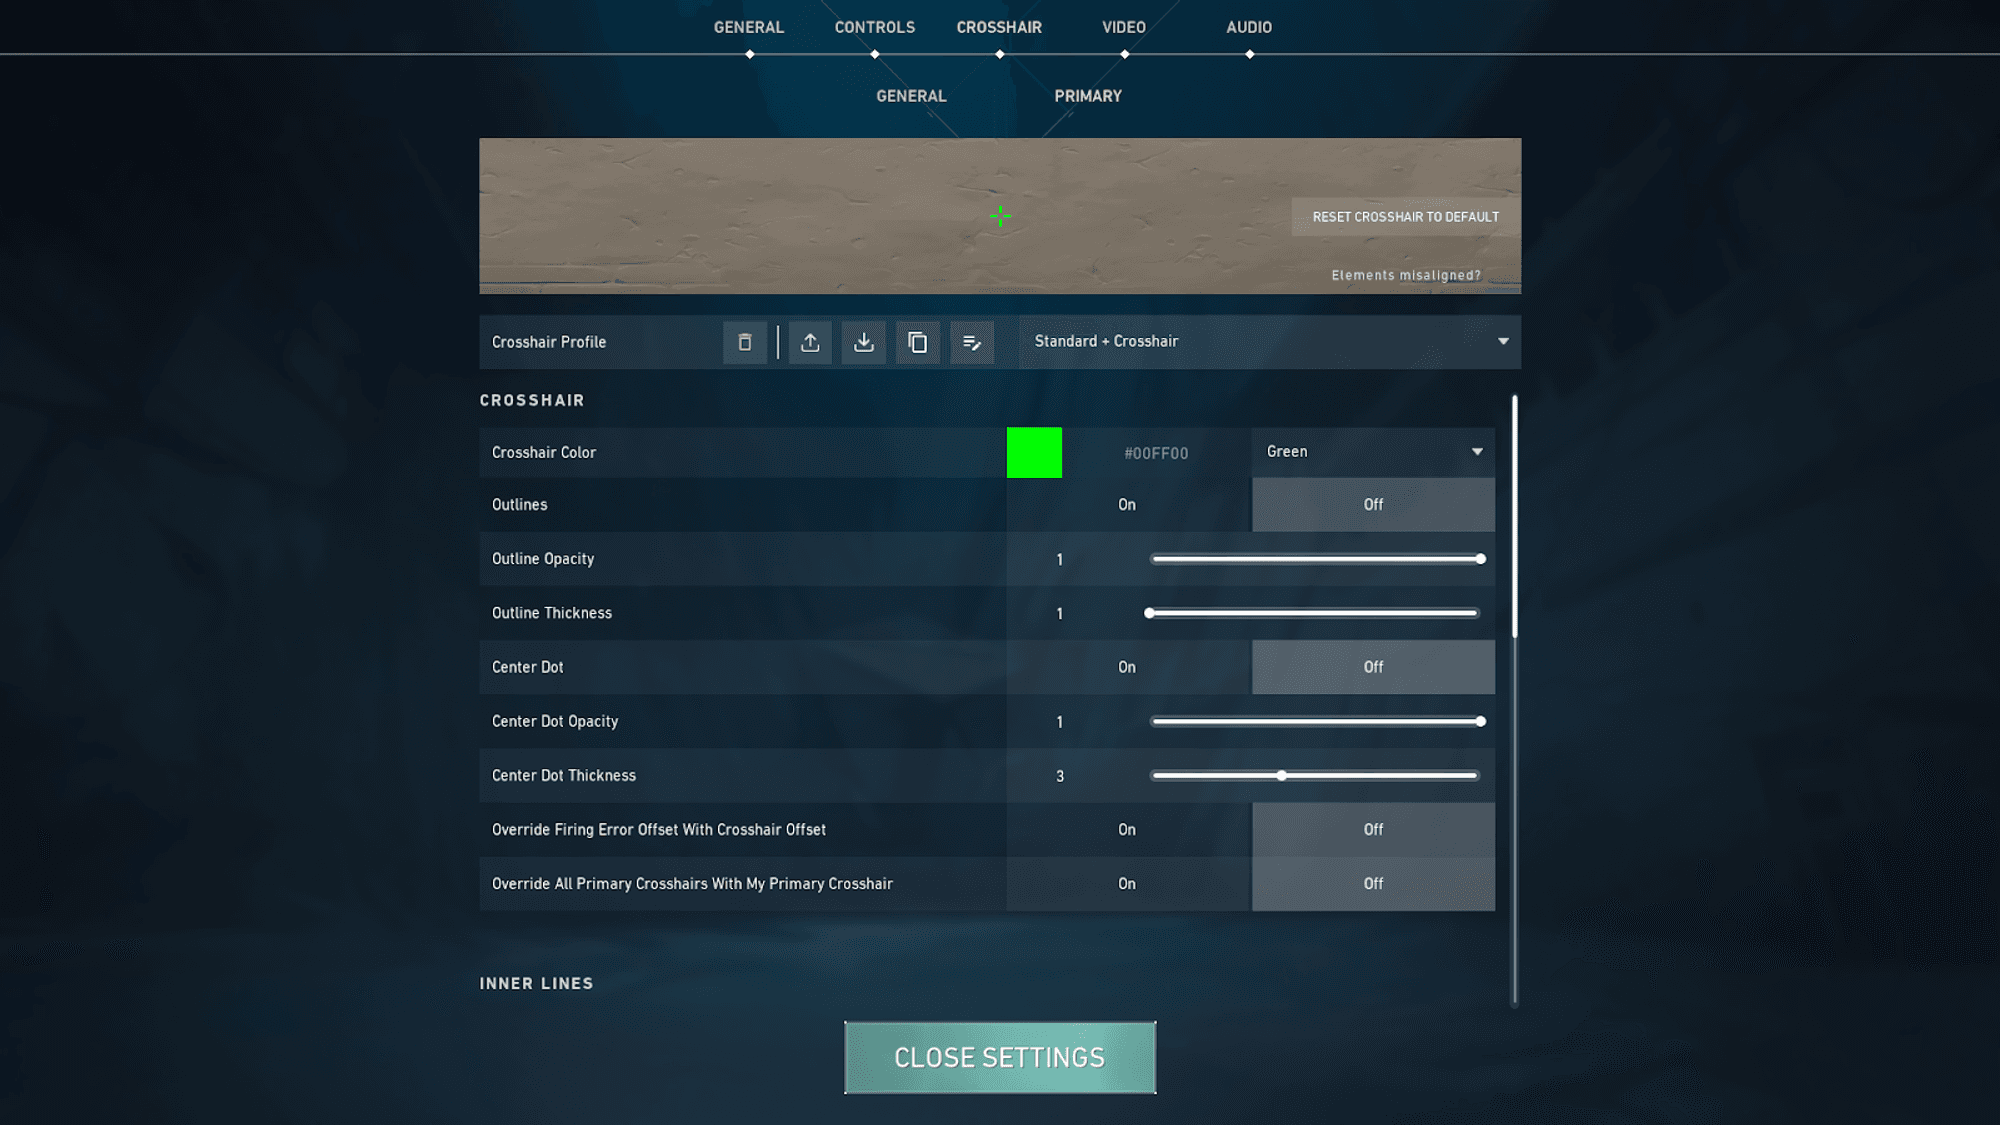Click the Center Dot Opacity slider
This screenshot has height=1125, width=2000.
1316,721
